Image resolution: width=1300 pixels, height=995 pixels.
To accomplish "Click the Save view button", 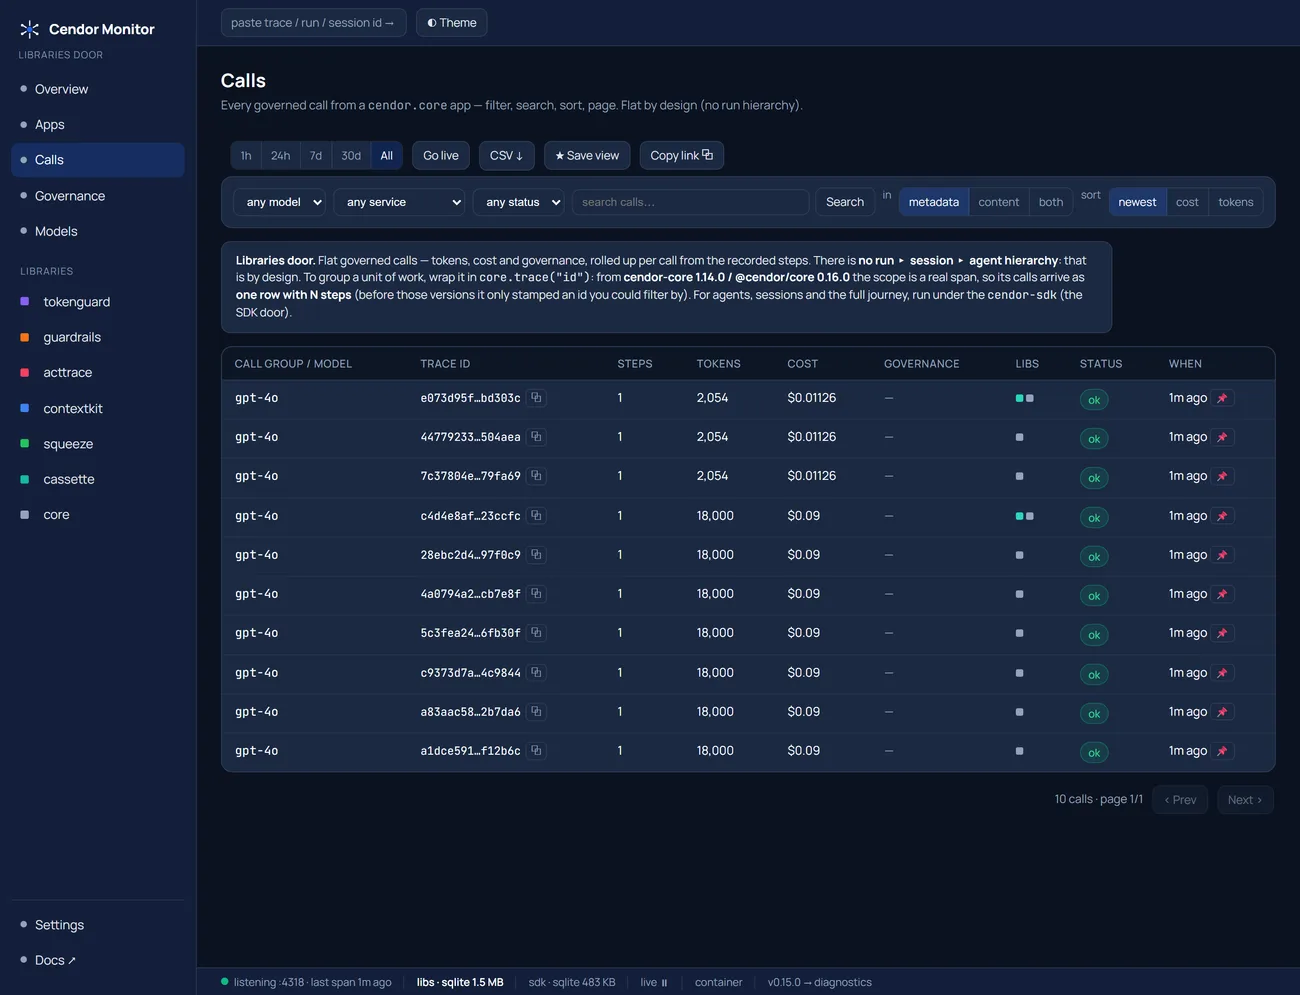I will point(587,155).
